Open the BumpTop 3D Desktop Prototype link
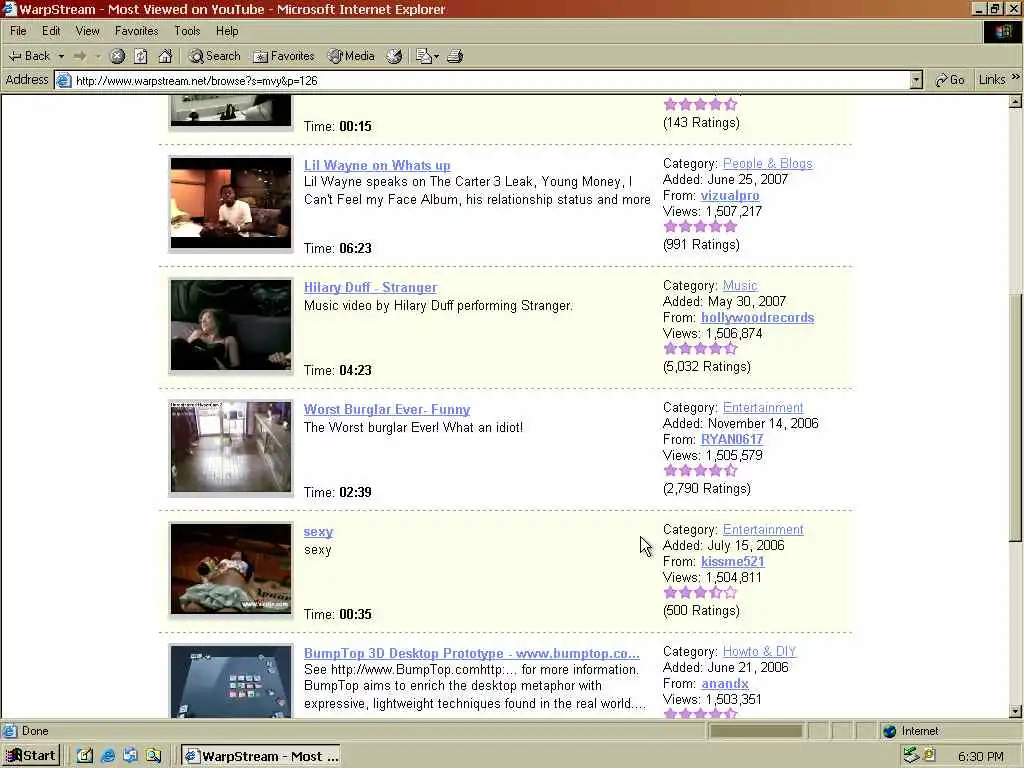This screenshot has width=1024, height=768. pos(472,653)
